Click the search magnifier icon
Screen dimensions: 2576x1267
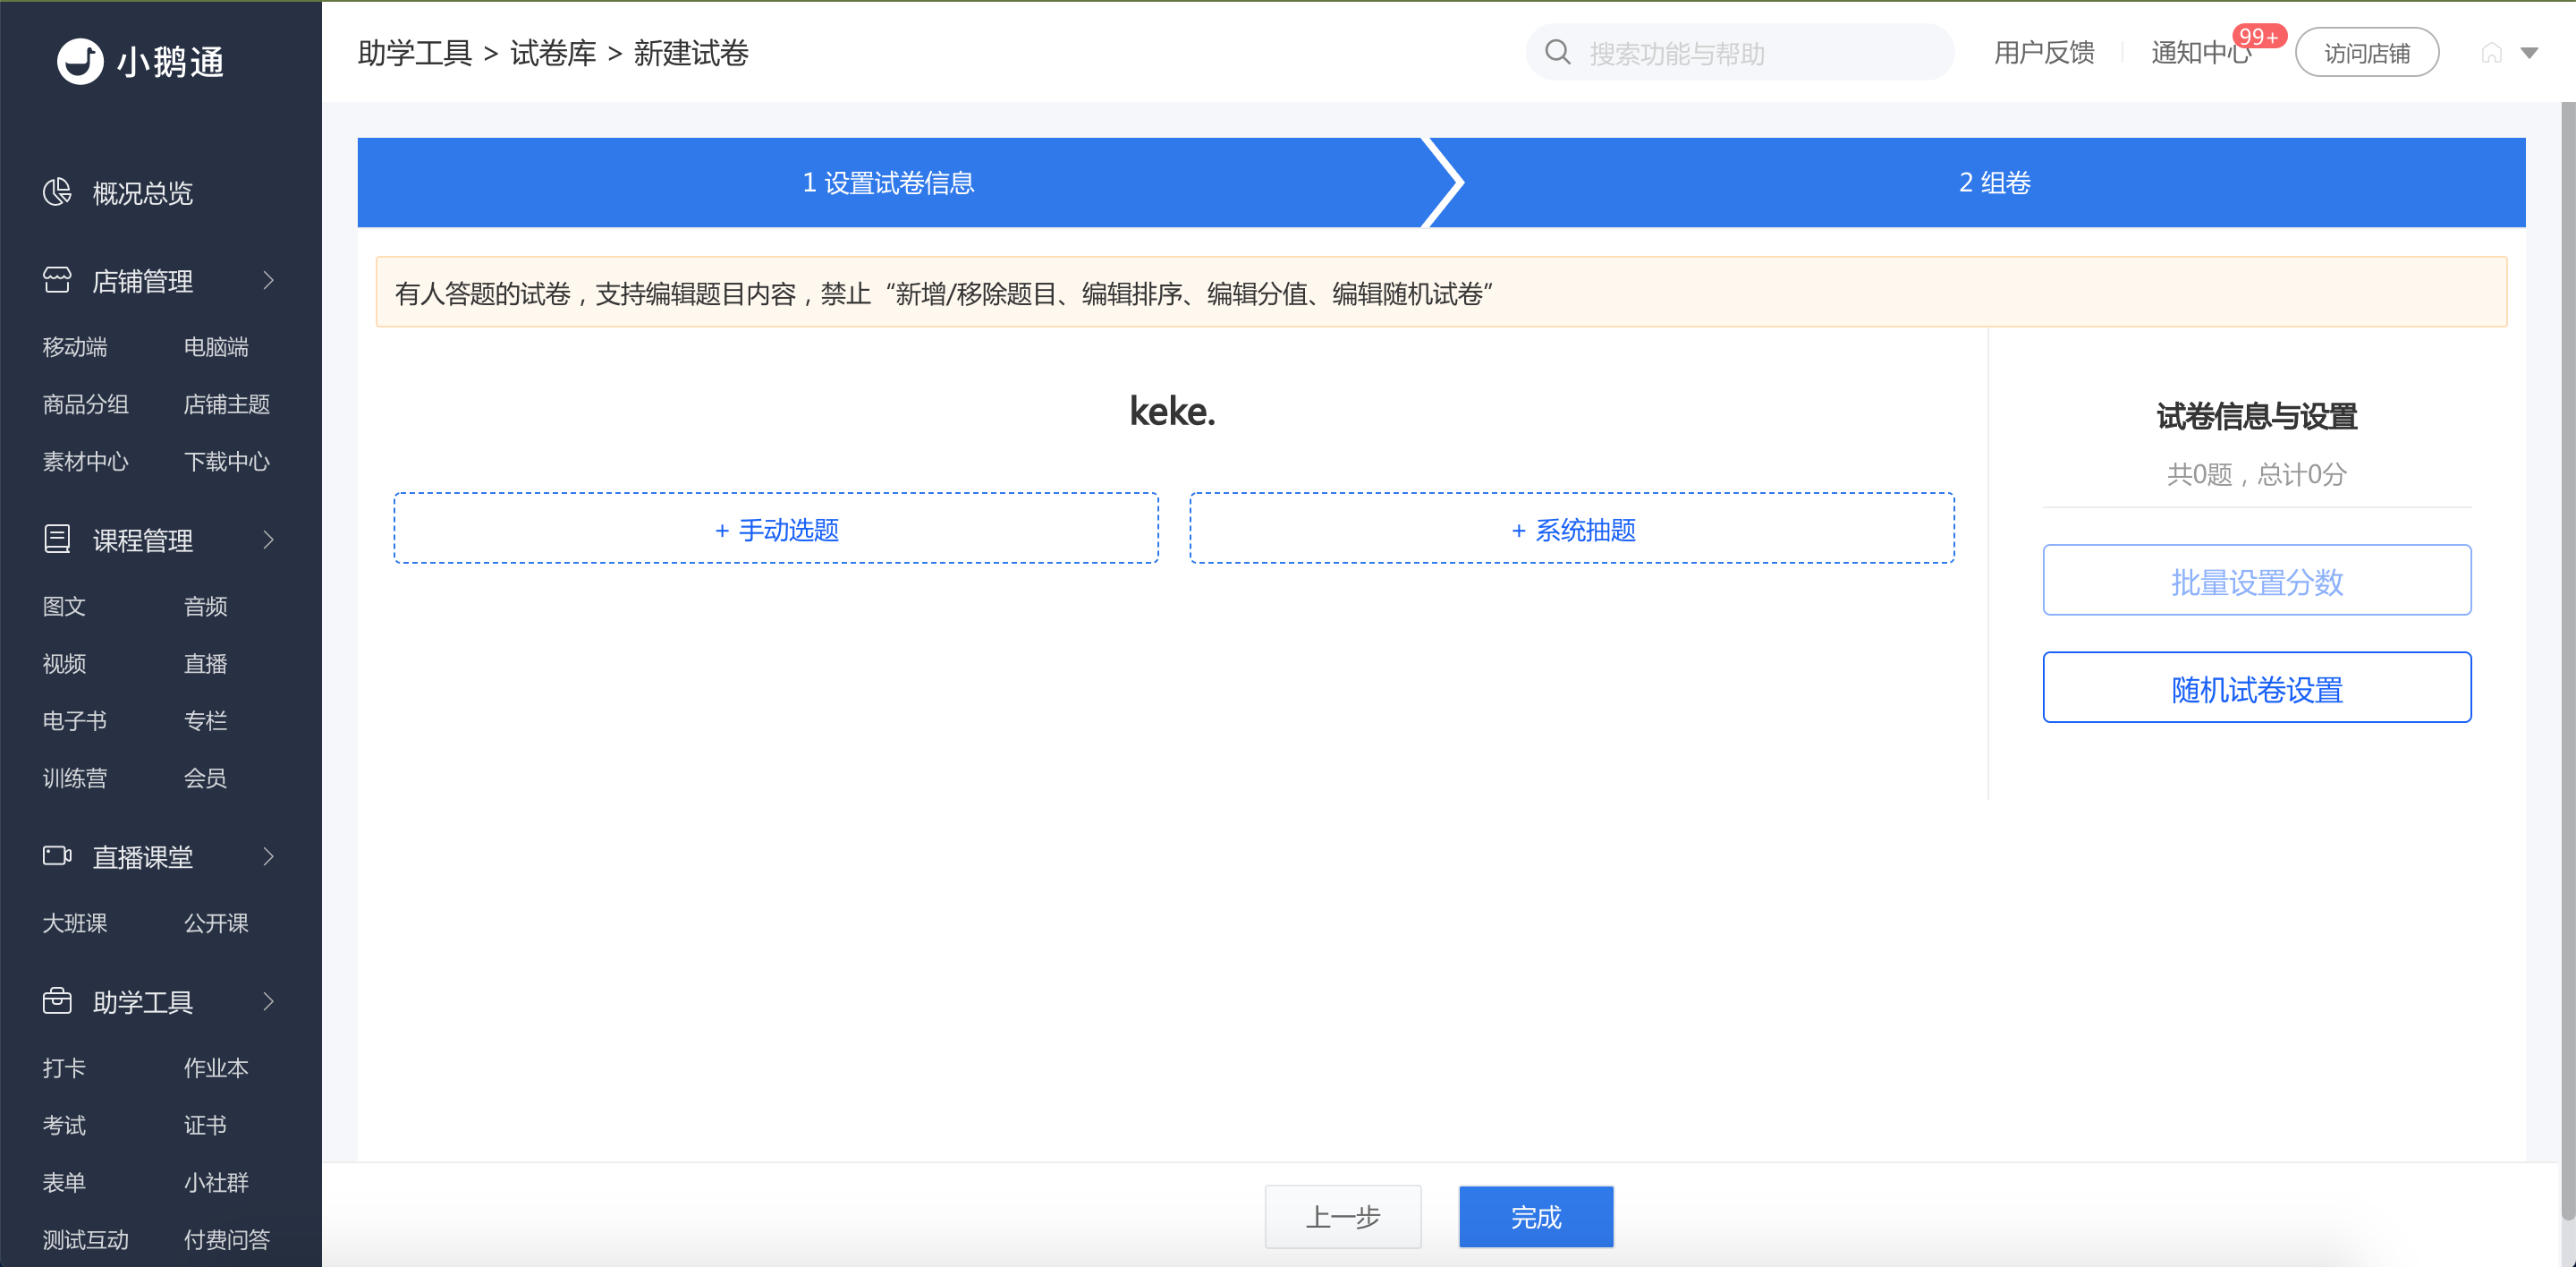click(1558, 52)
